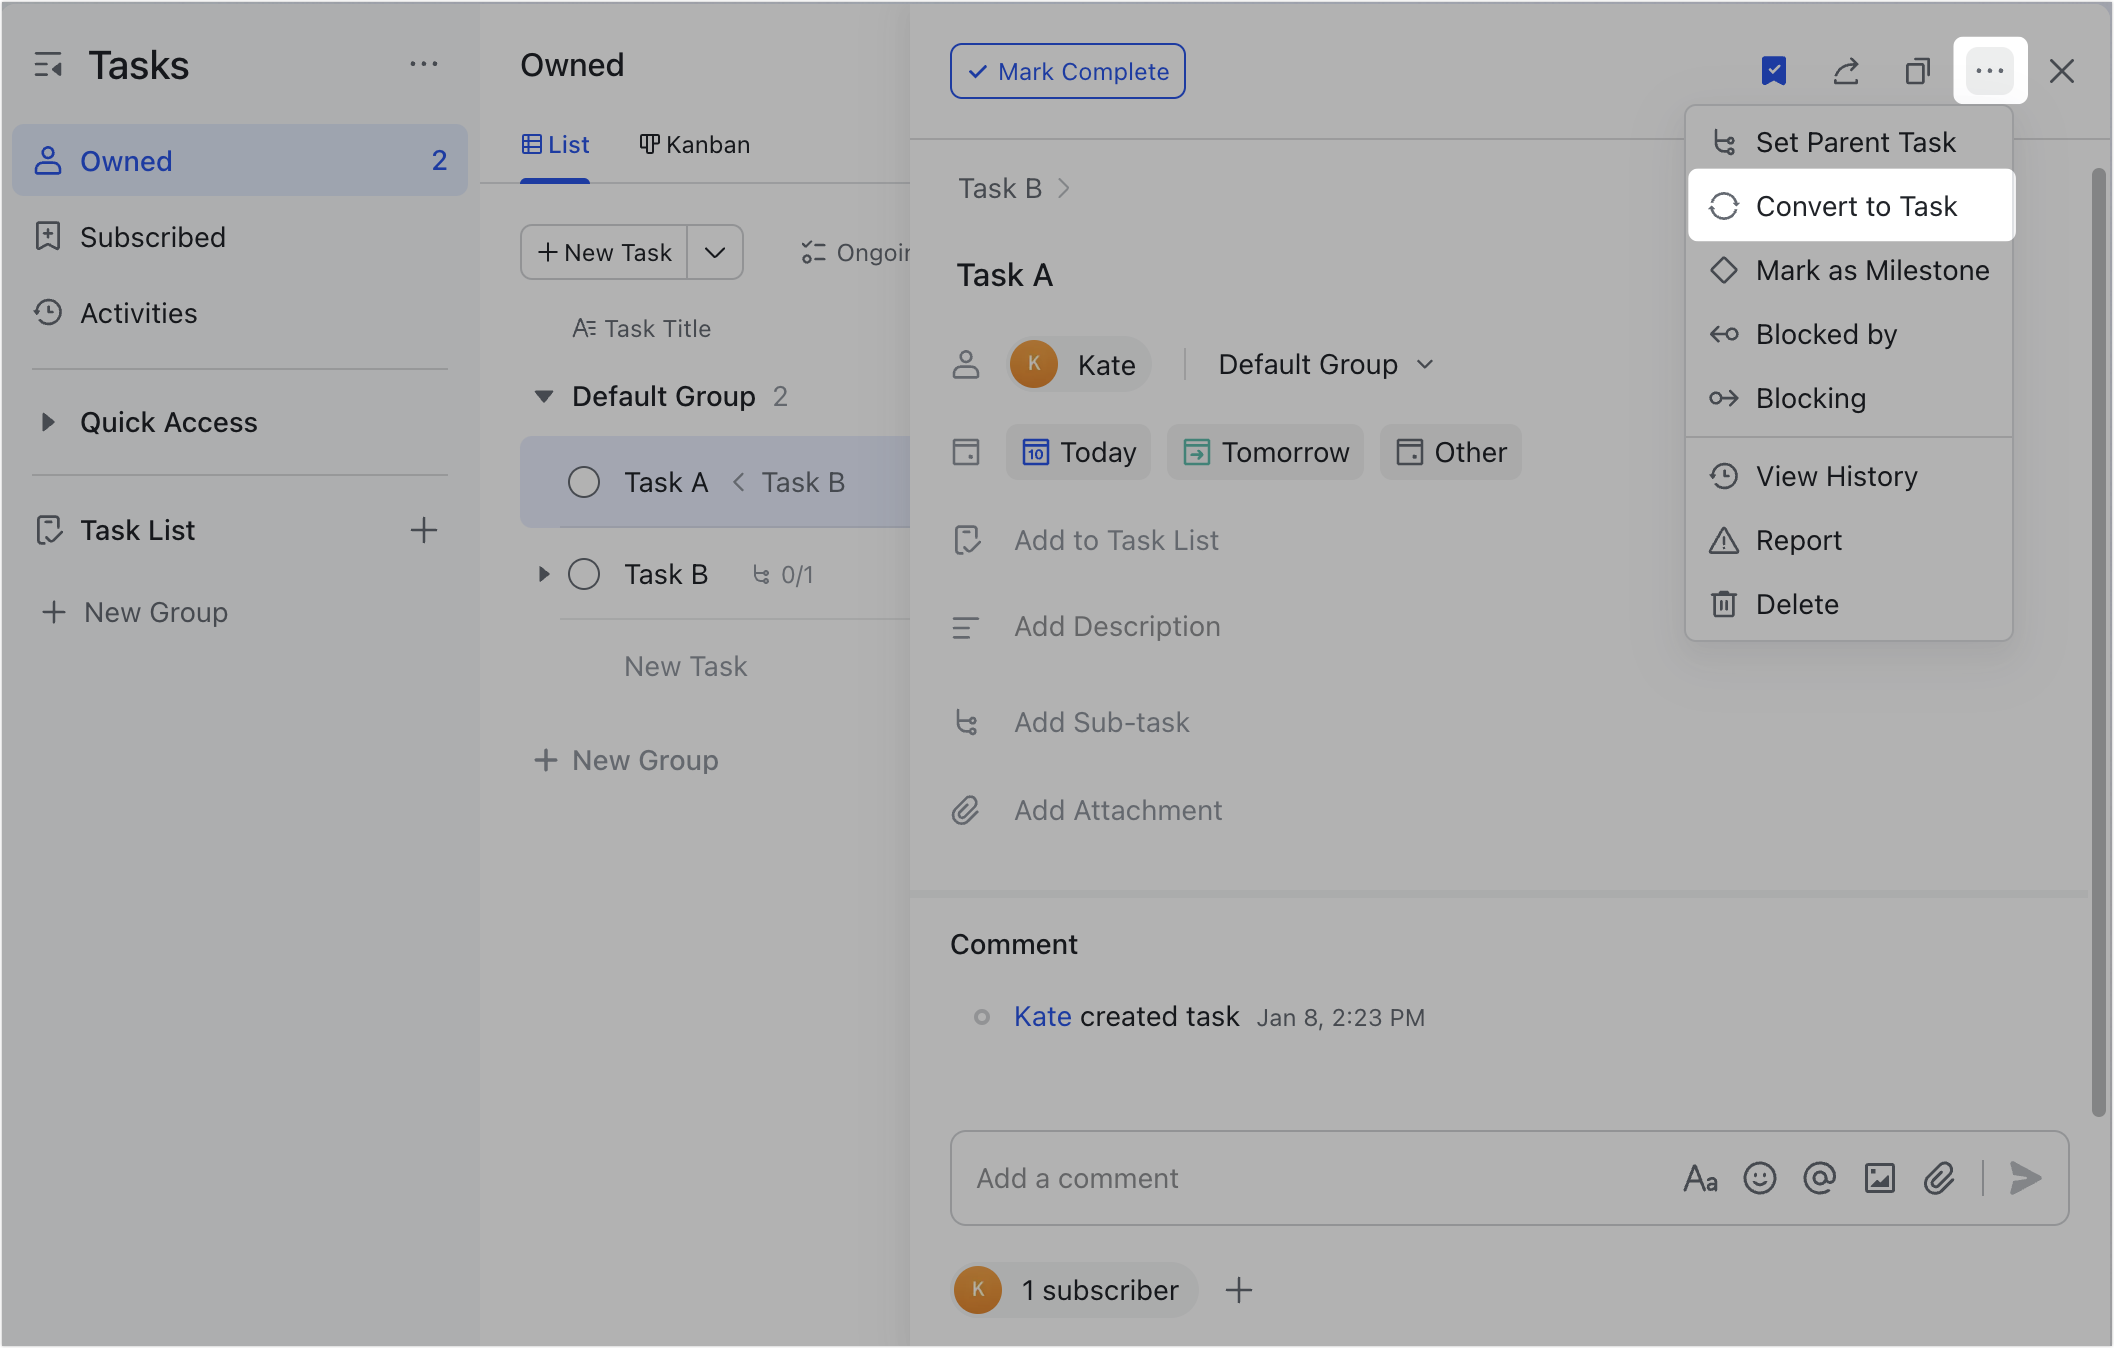Collapse the Default Group section

click(543, 396)
